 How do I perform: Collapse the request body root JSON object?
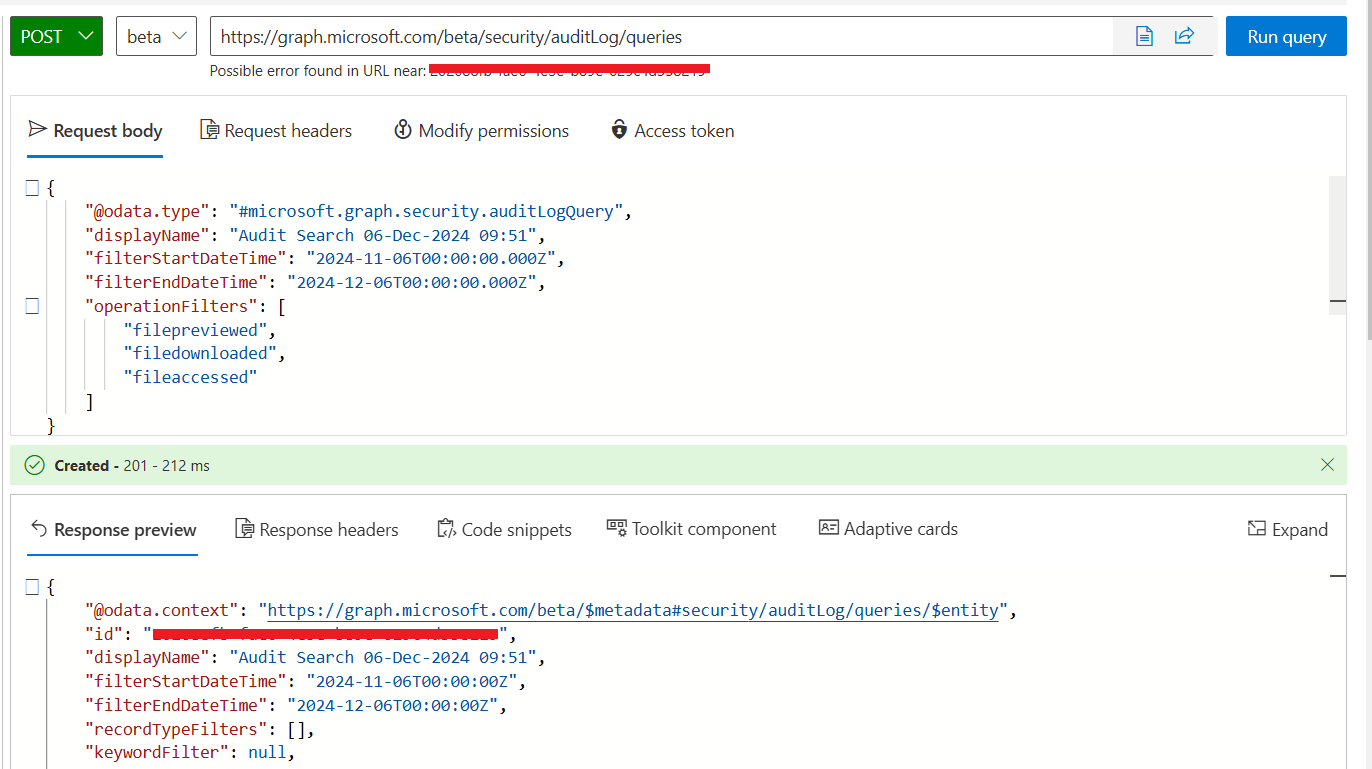click(32, 187)
